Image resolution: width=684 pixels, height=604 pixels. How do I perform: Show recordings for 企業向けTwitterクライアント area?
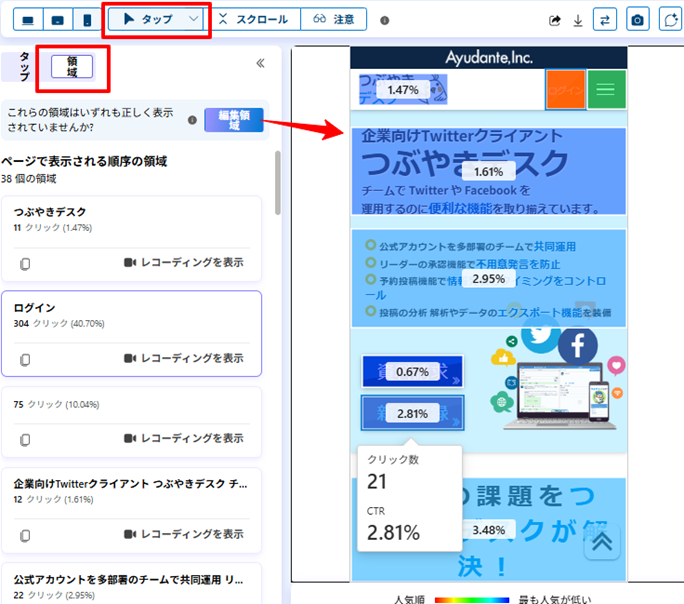pos(184,534)
